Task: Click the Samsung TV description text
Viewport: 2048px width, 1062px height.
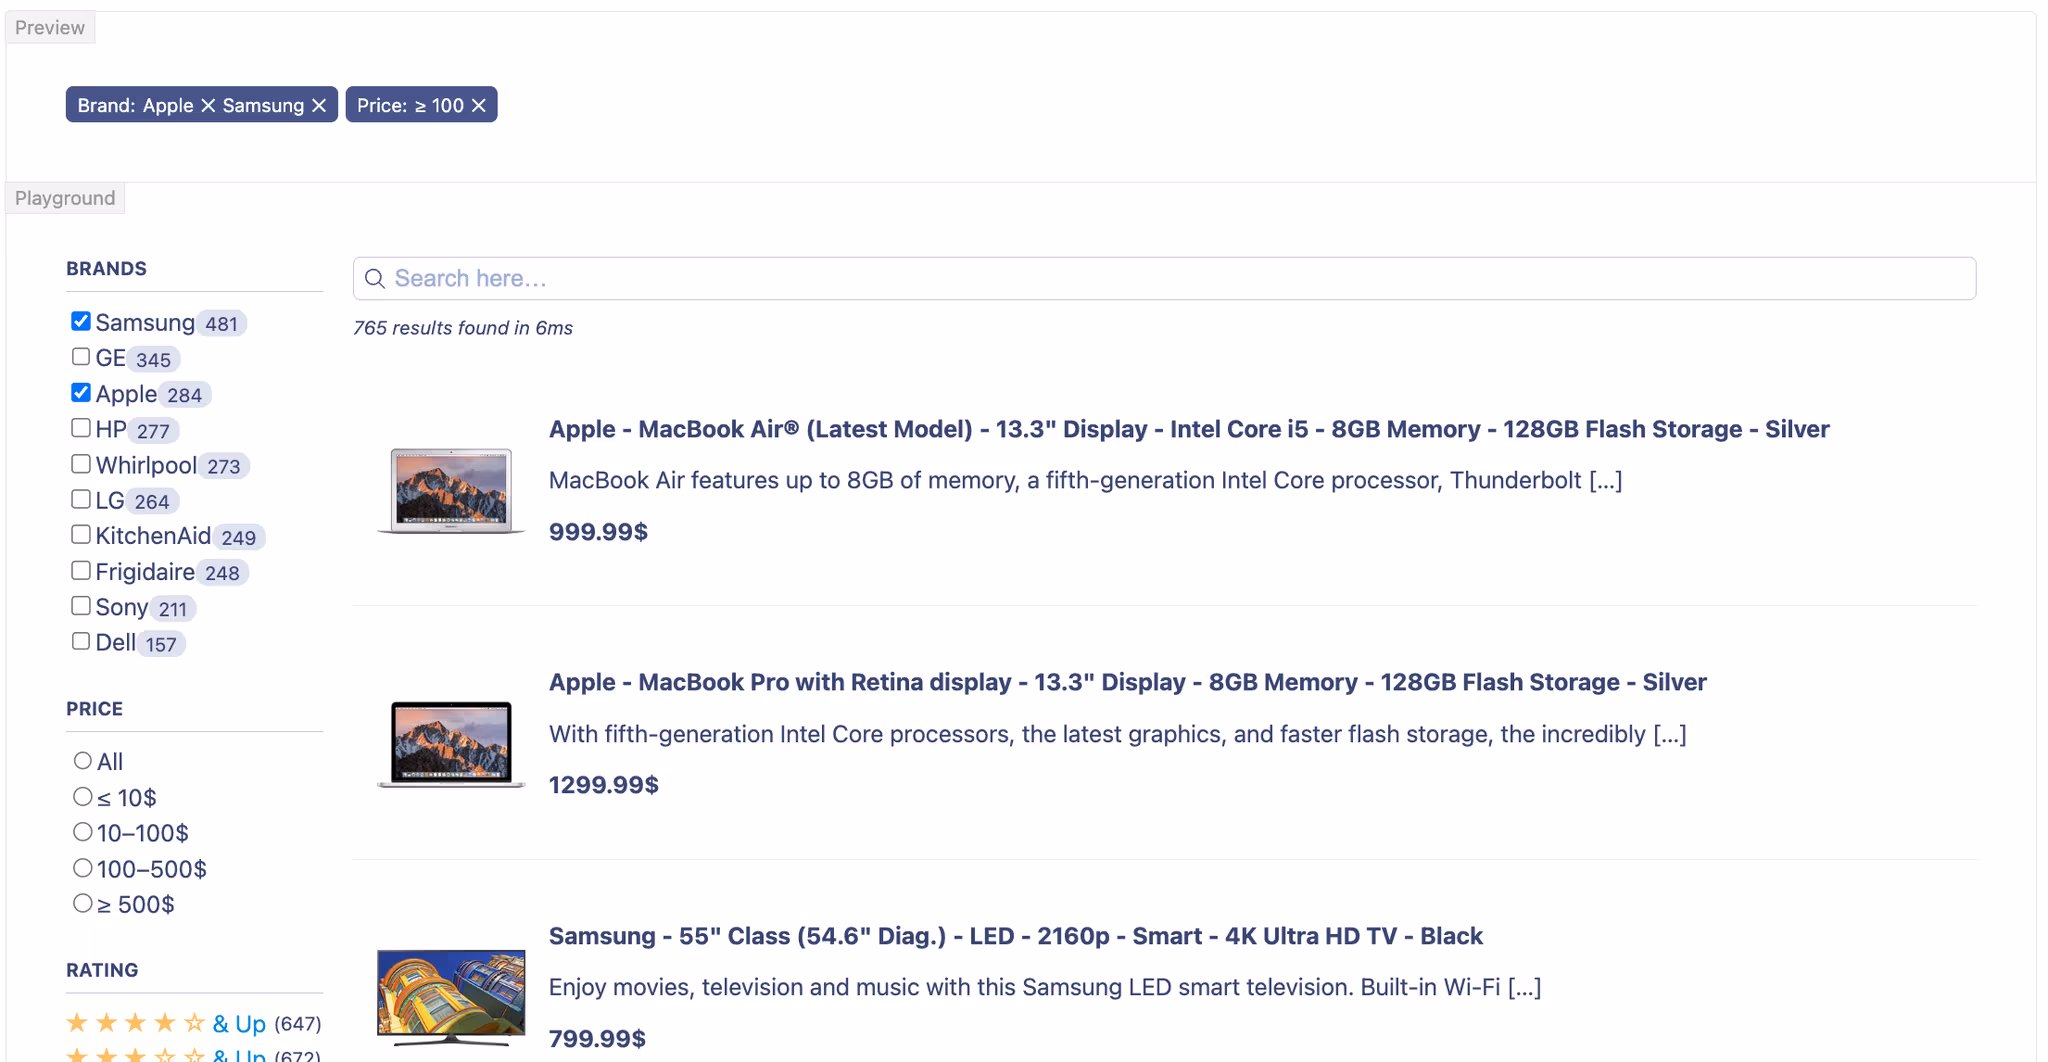Action: 1045,988
